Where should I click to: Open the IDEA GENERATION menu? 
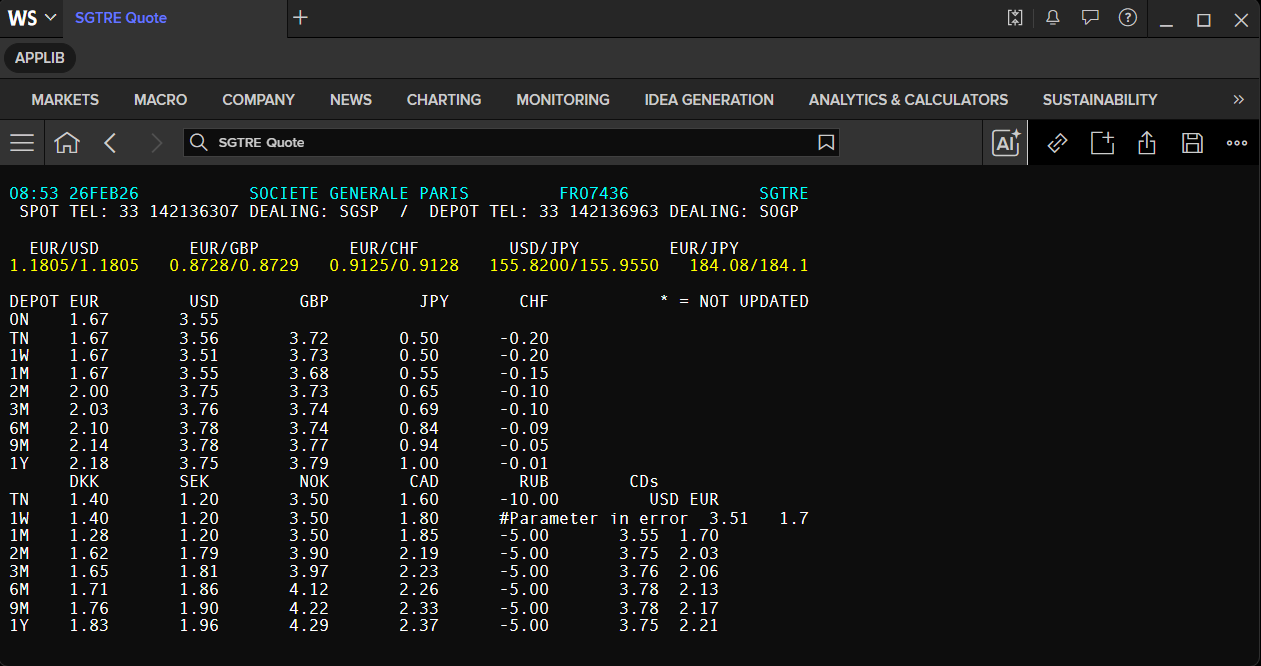point(709,100)
